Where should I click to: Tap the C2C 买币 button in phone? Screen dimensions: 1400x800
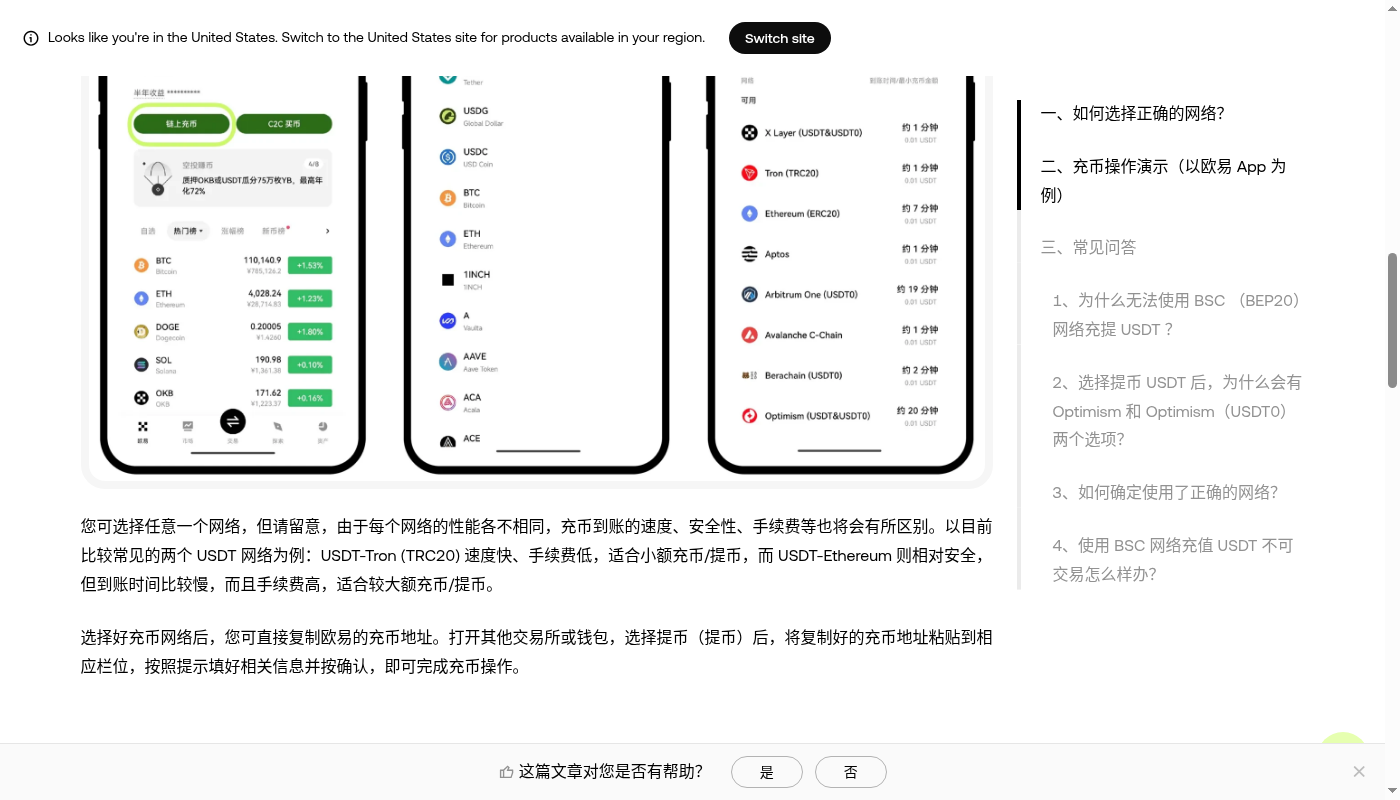pos(284,124)
